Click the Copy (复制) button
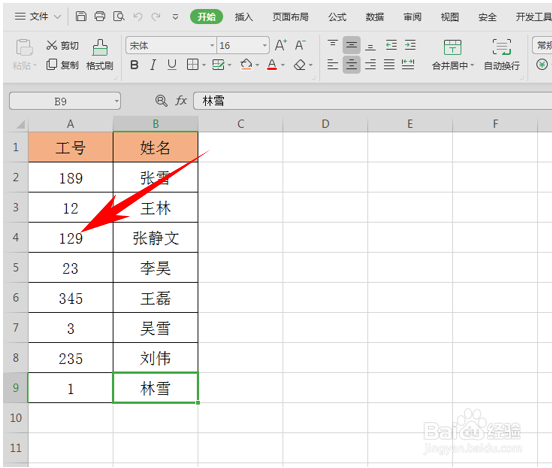 (62, 65)
